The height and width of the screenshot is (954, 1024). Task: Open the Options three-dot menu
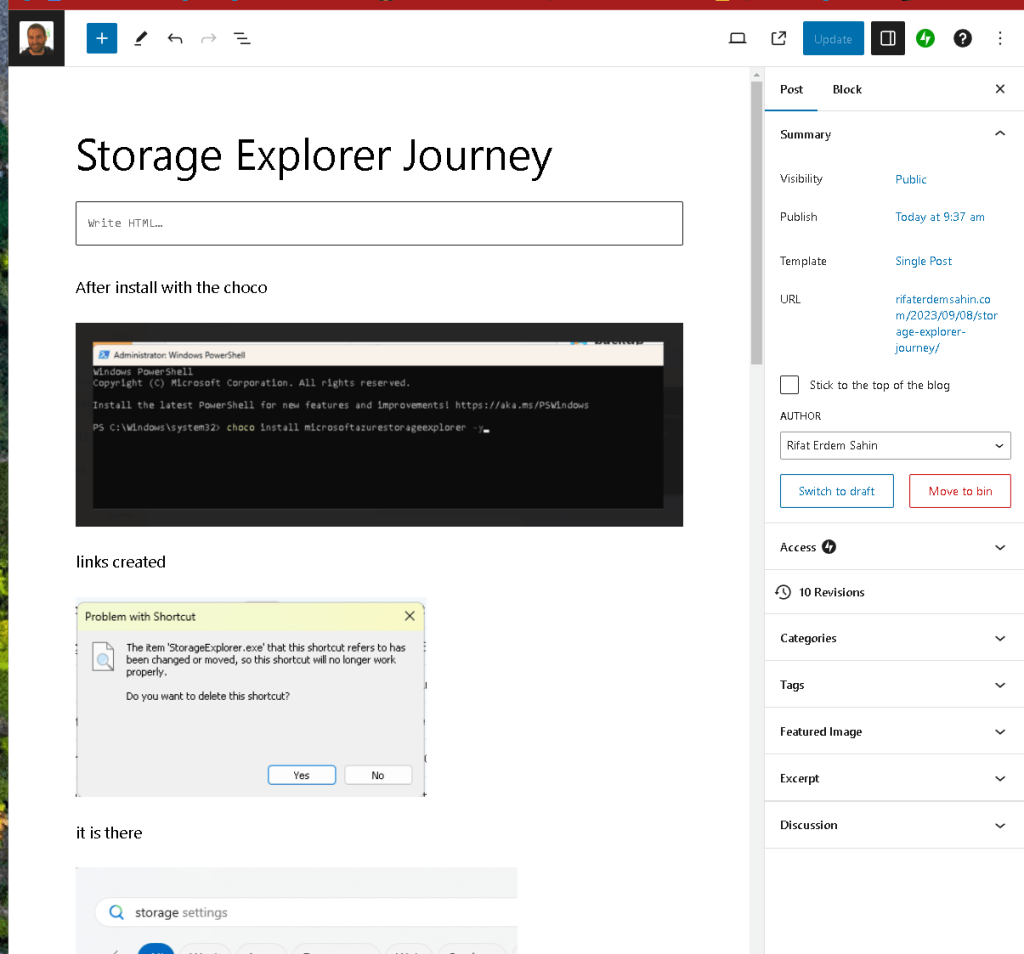pyautogui.click(x=1000, y=39)
